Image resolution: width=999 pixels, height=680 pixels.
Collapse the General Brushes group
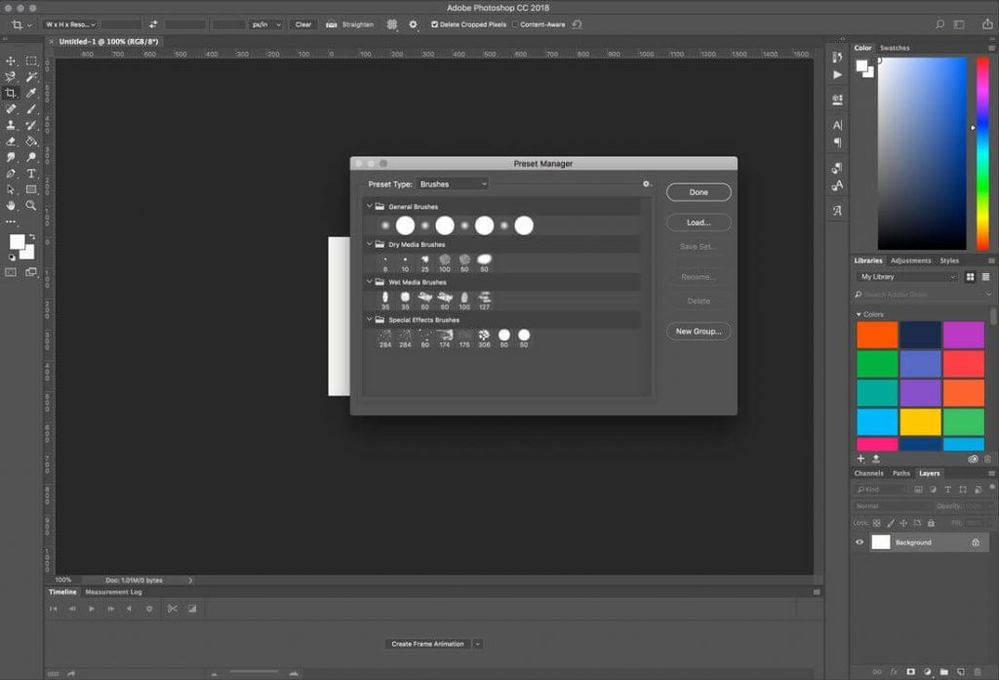click(x=370, y=206)
